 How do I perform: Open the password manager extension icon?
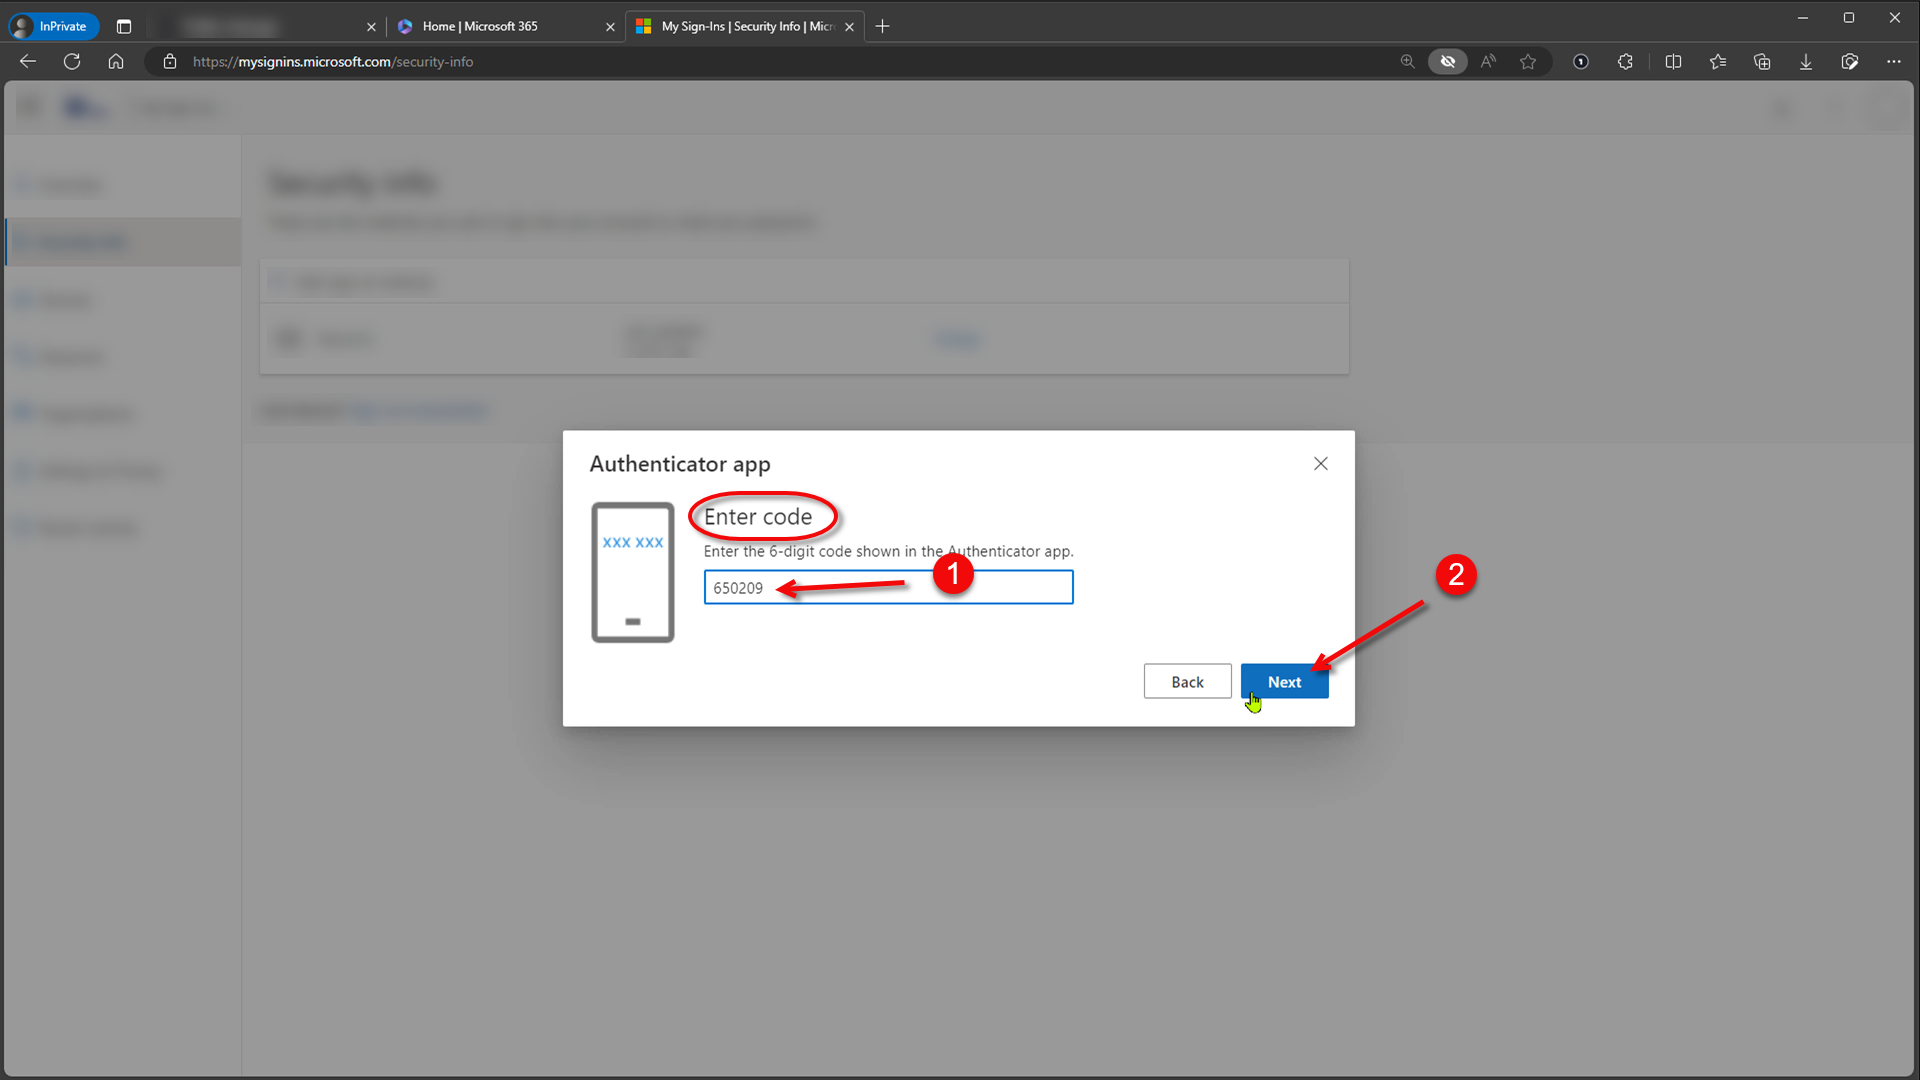coord(1581,62)
